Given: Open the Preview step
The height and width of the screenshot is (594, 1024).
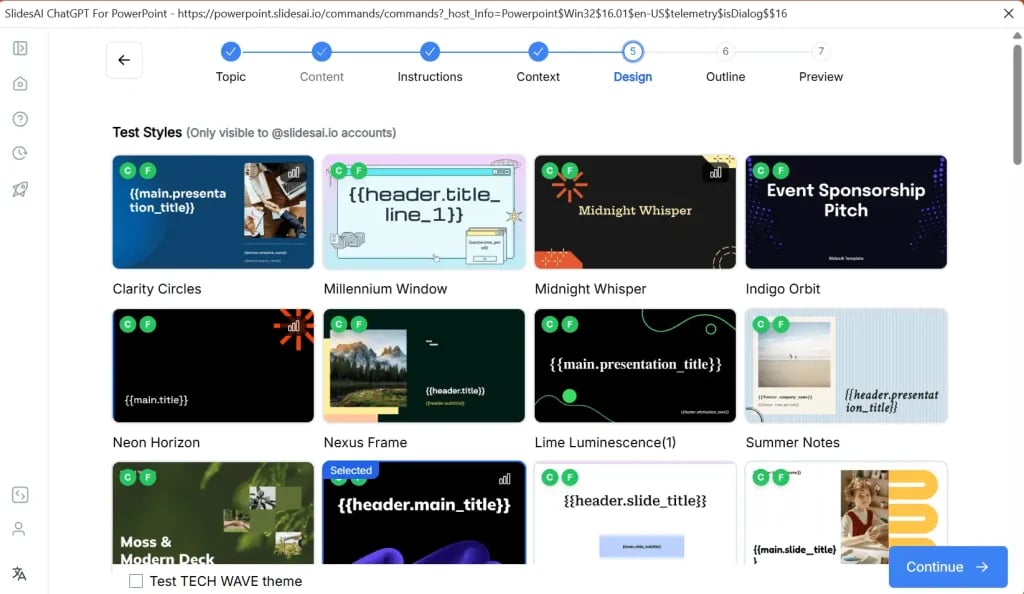Looking at the screenshot, I should coord(820,52).
